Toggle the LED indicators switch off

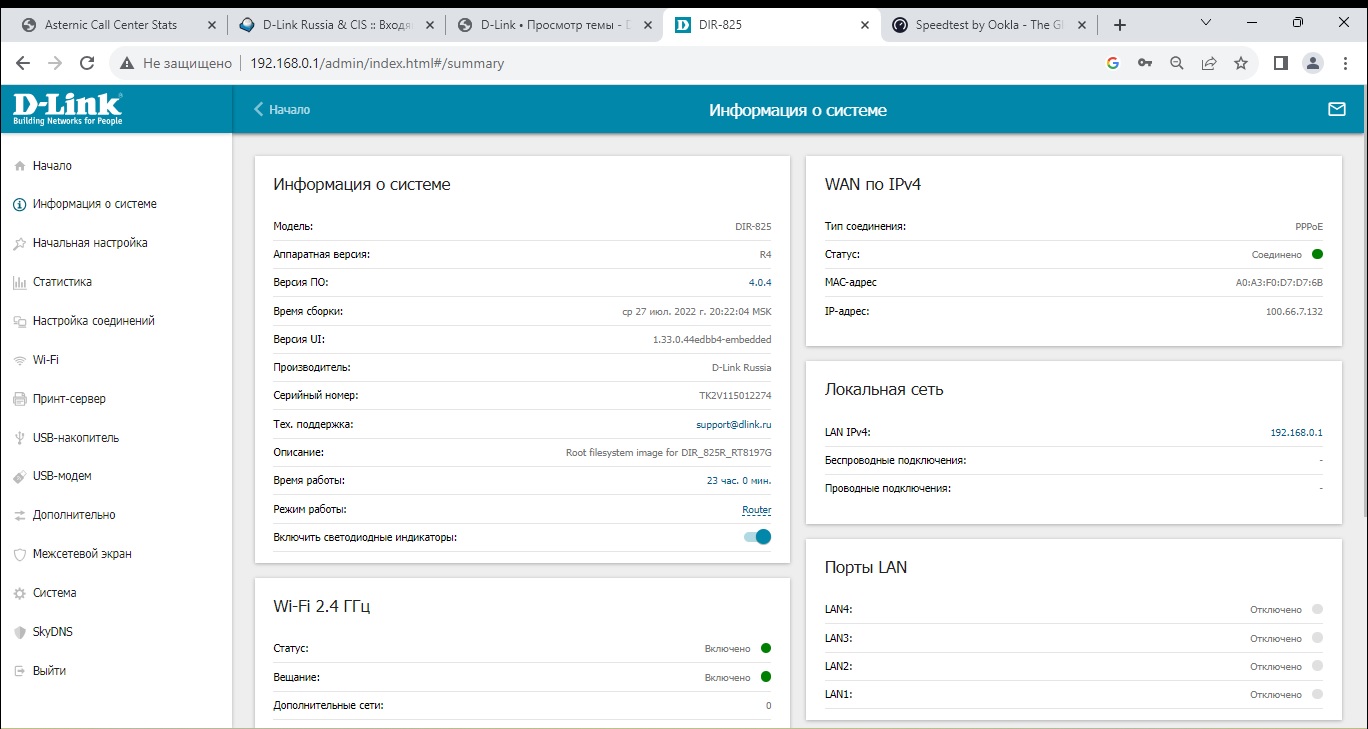pos(757,537)
